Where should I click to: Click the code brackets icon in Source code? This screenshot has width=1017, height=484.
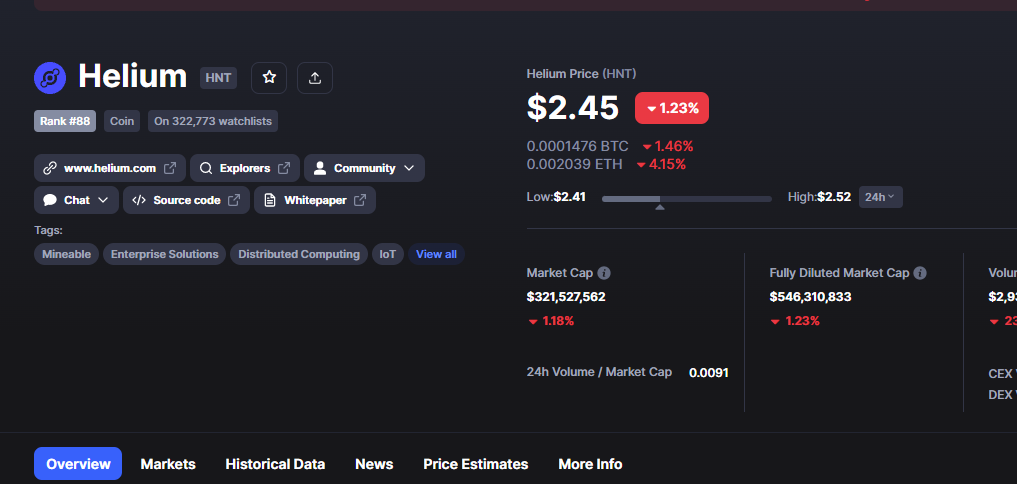(139, 200)
